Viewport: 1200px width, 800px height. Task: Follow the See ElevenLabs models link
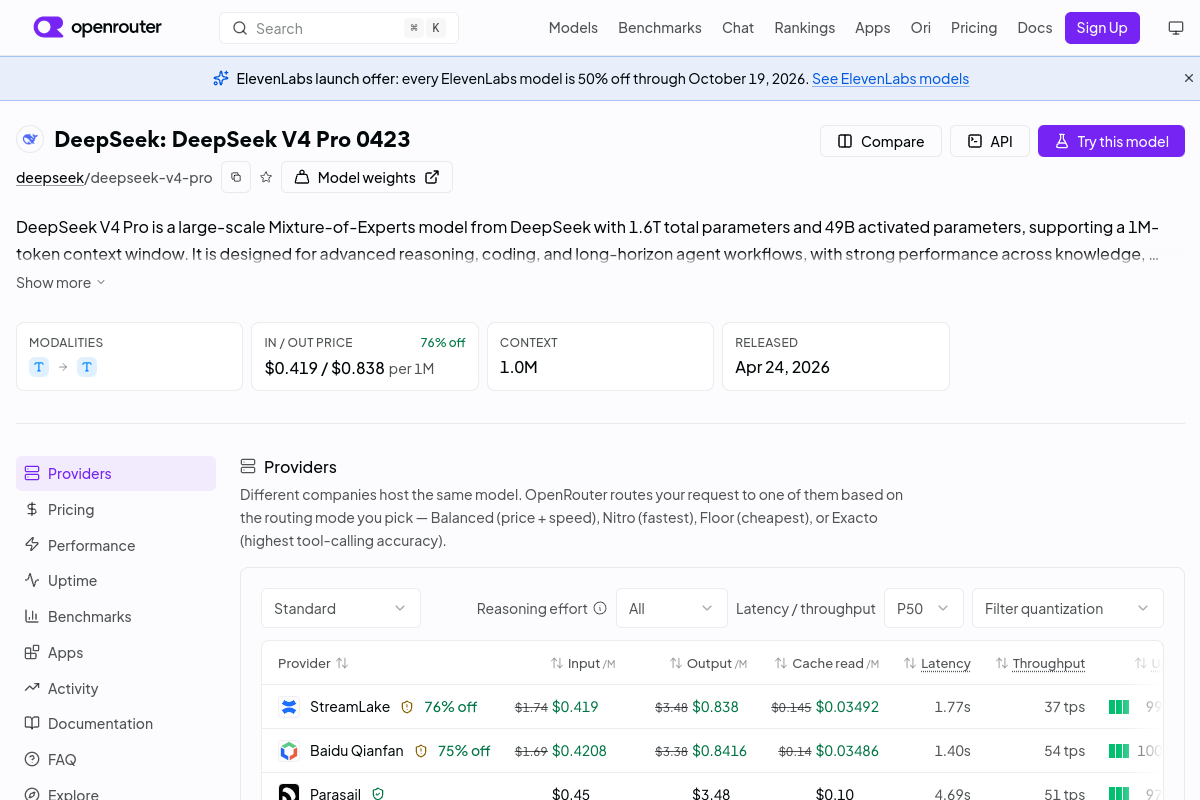coord(890,78)
